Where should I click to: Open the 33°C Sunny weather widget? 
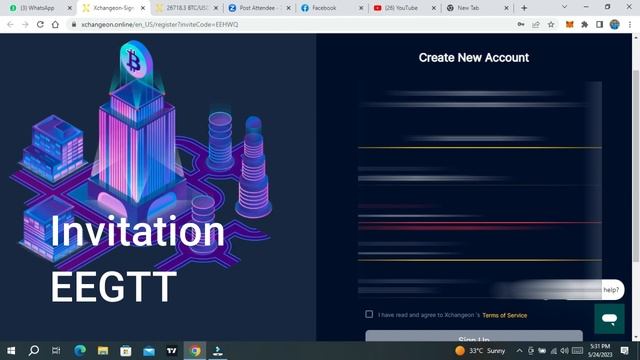(x=480, y=351)
